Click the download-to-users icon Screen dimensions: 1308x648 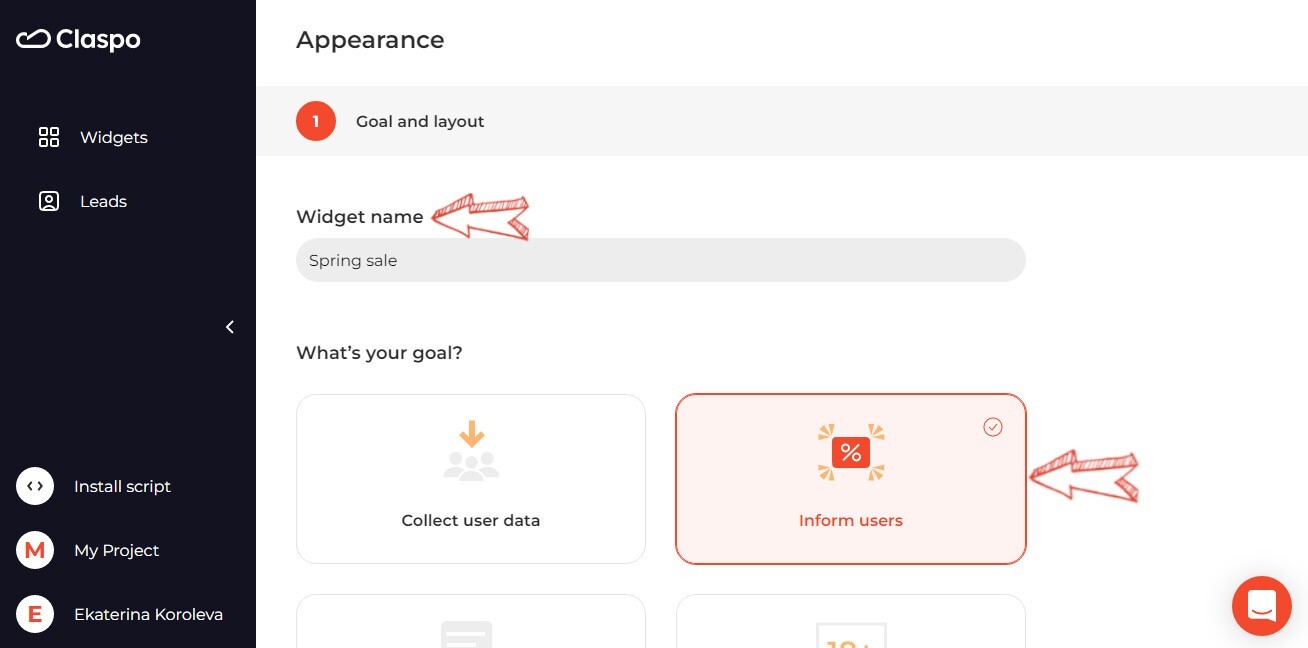[471, 450]
